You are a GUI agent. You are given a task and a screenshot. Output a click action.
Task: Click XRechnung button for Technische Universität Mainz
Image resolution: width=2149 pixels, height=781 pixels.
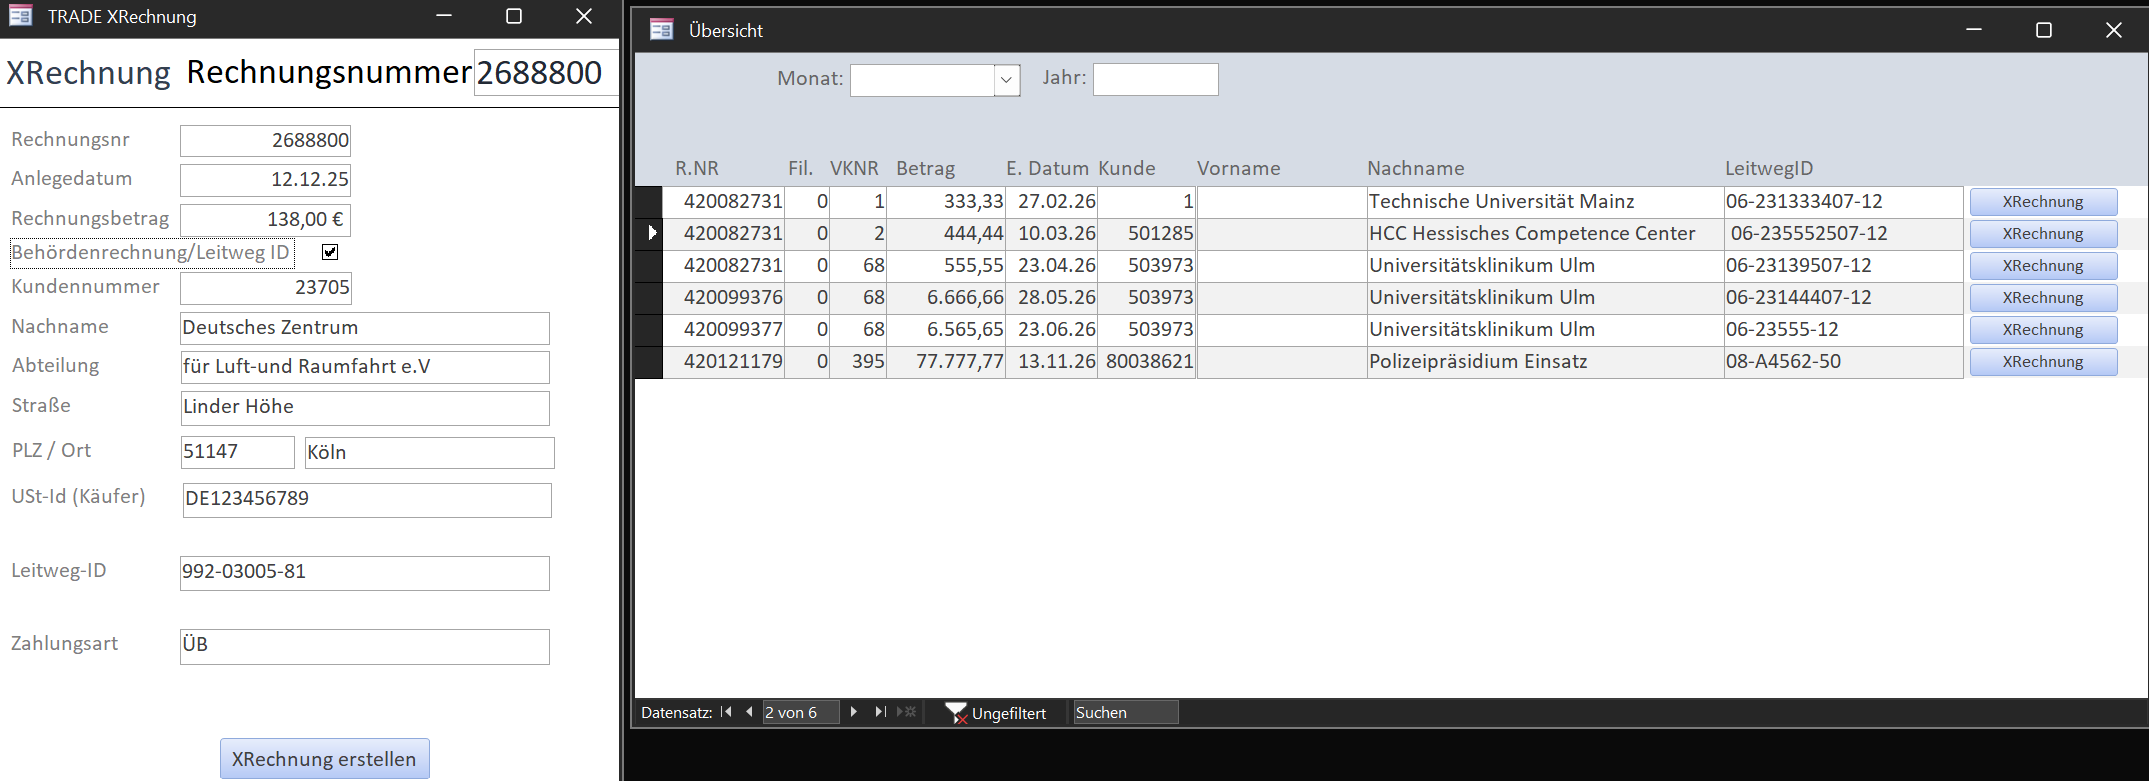point(2043,202)
